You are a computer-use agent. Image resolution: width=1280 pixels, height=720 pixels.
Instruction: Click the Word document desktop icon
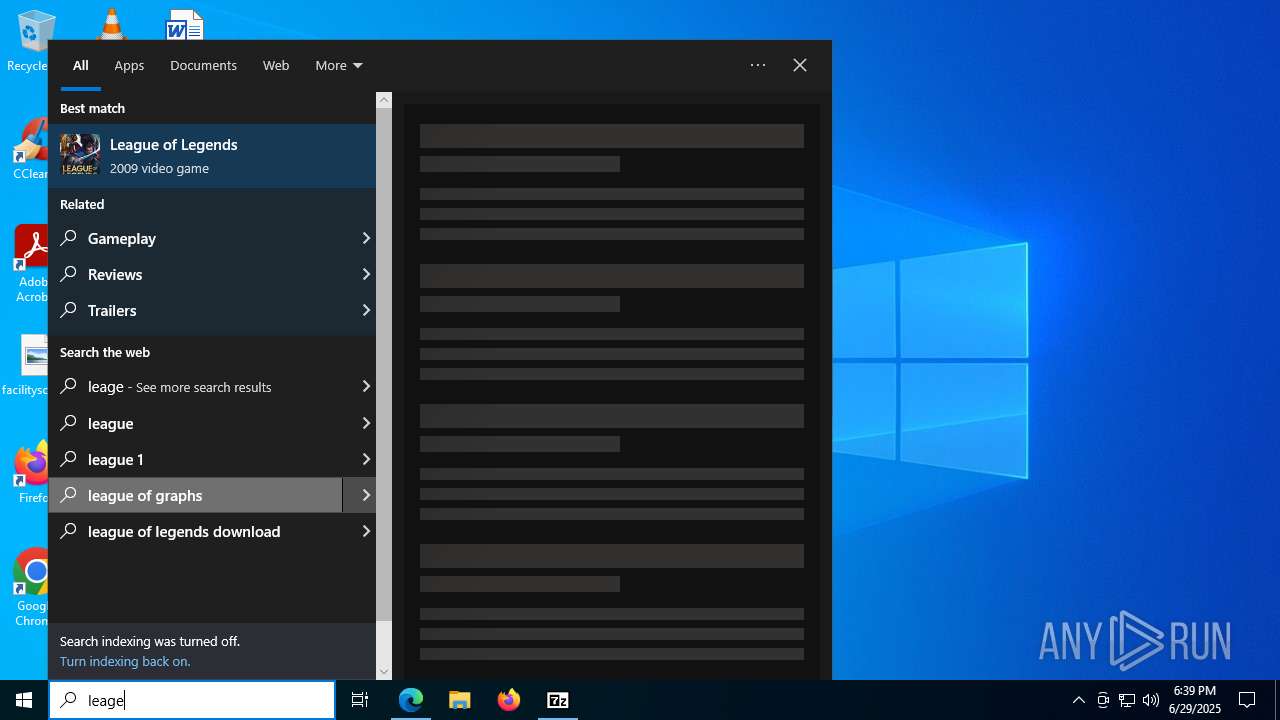click(185, 24)
